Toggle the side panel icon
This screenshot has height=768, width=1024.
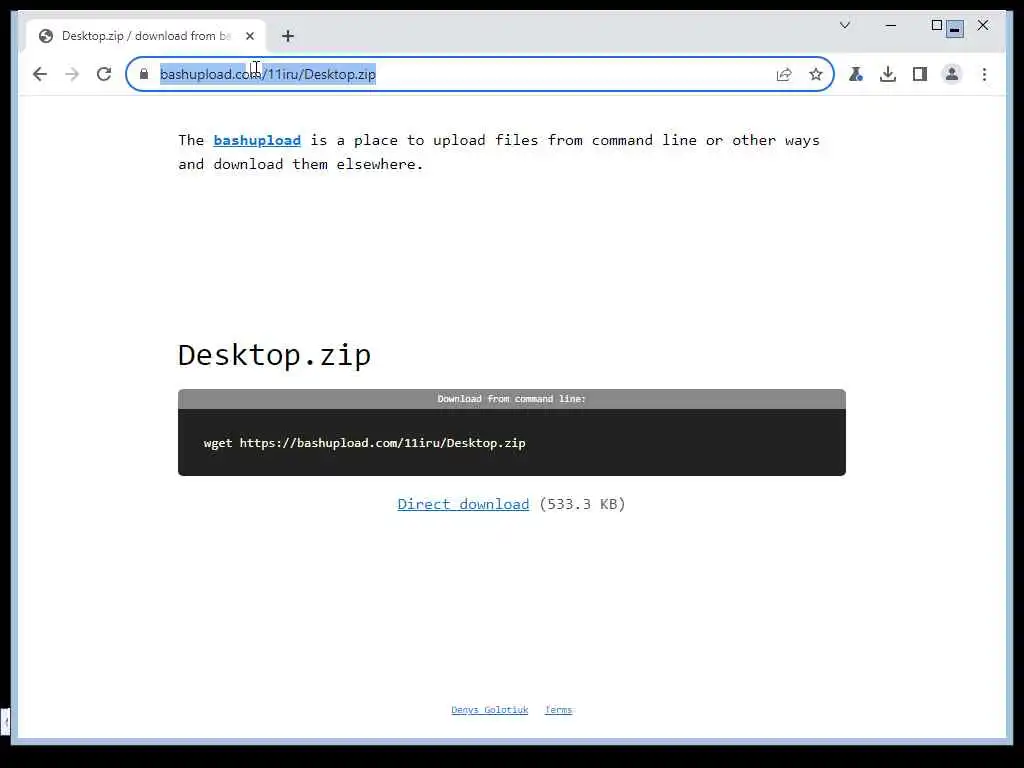[920, 74]
